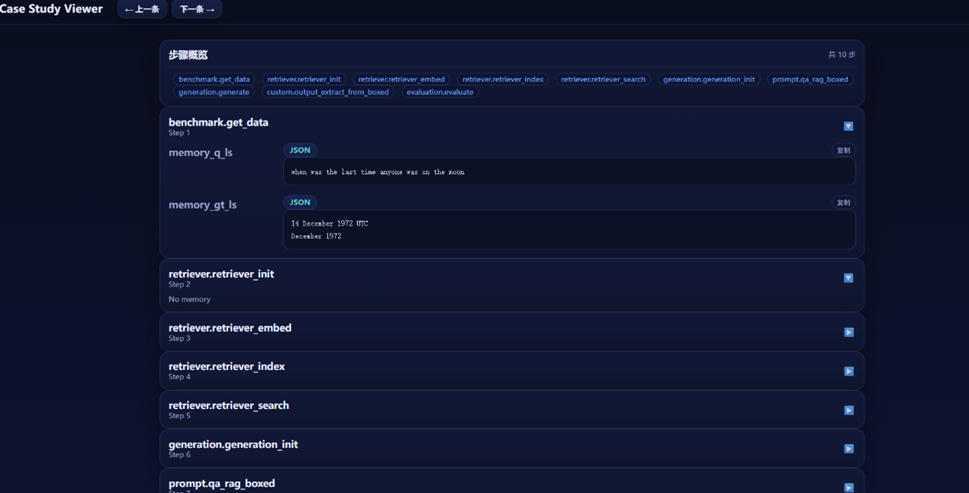The image size is (969, 493).
Task: Click the 'No memory' text
Action: point(189,299)
